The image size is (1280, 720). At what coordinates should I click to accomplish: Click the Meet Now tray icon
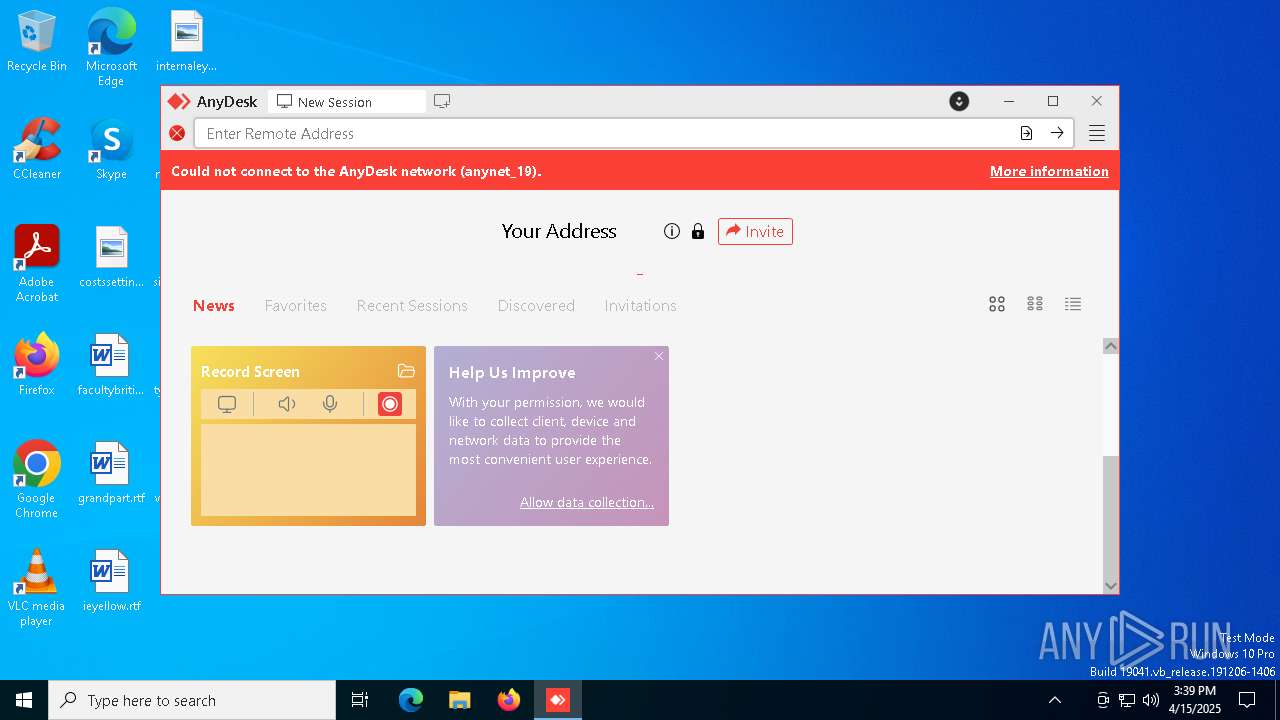[1103, 700]
